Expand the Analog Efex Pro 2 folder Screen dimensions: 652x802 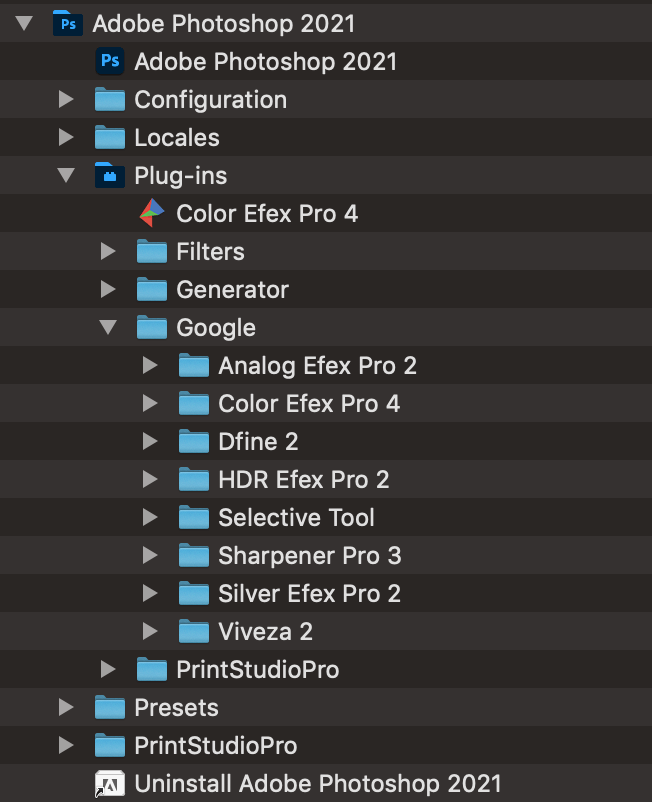(x=151, y=366)
